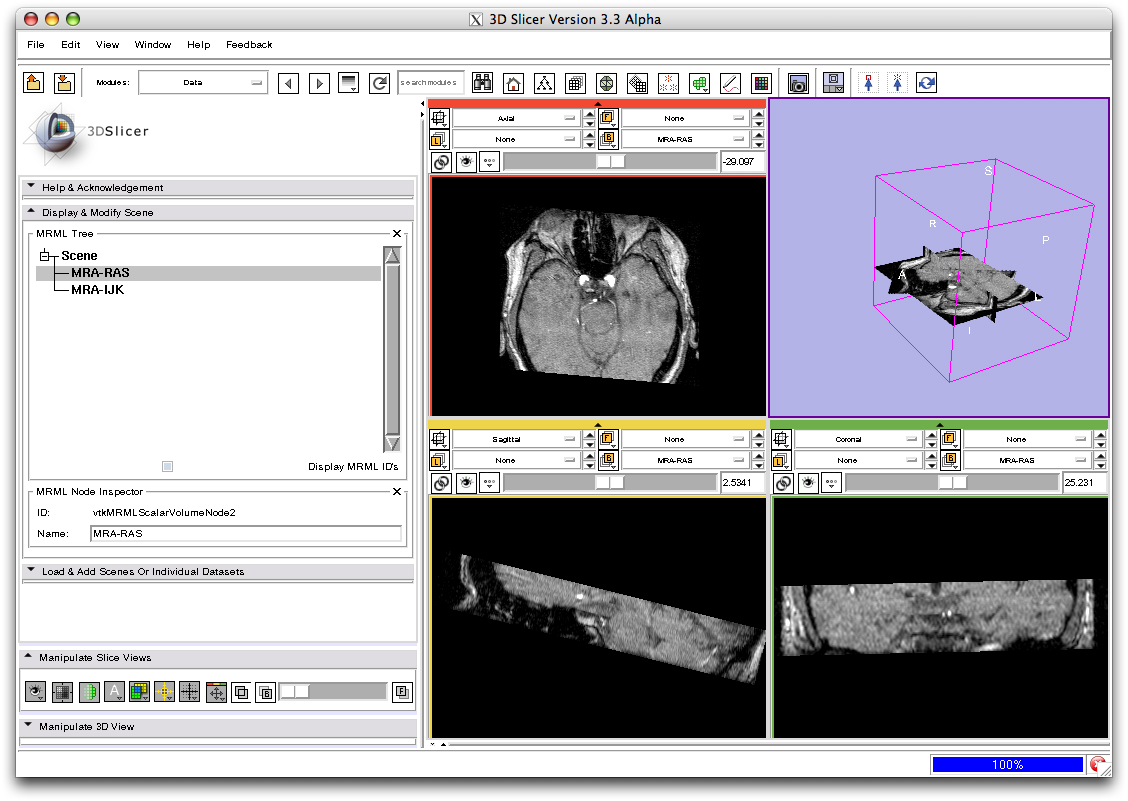
Task: Click the binoculars search icon
Action: [x=482, y=84]
